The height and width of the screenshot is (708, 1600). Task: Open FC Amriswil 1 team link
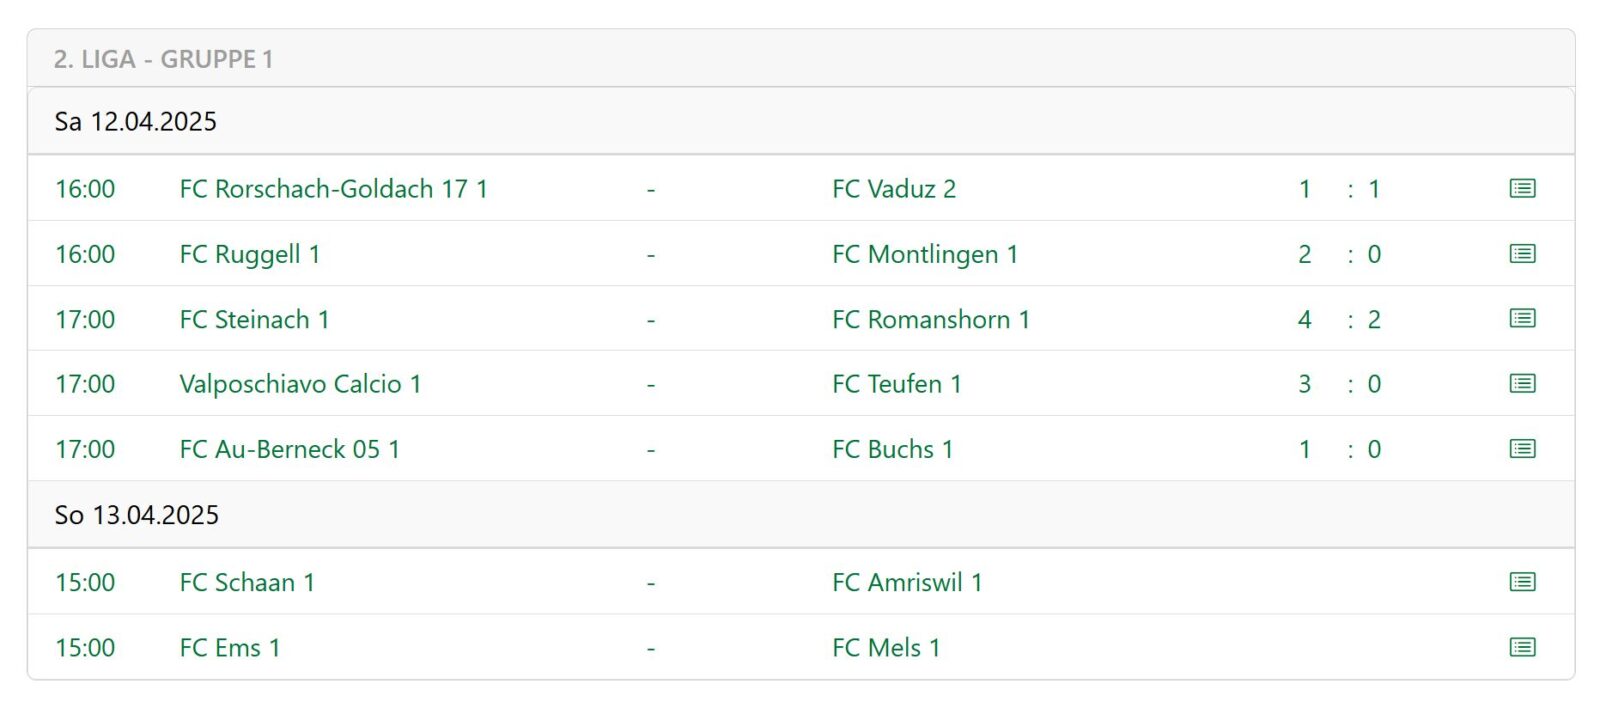pyautogui.click(x=906, y=582)
